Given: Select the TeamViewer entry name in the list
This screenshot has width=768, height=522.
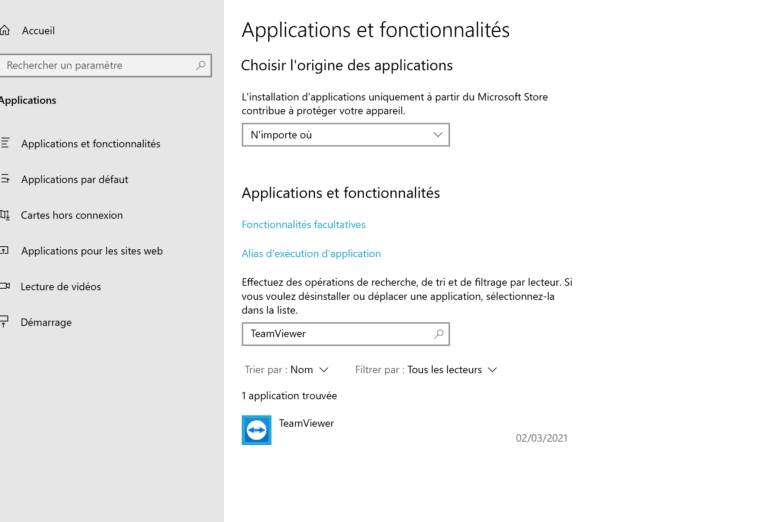Looking at the screenshot, I should [x=306, y=424].
